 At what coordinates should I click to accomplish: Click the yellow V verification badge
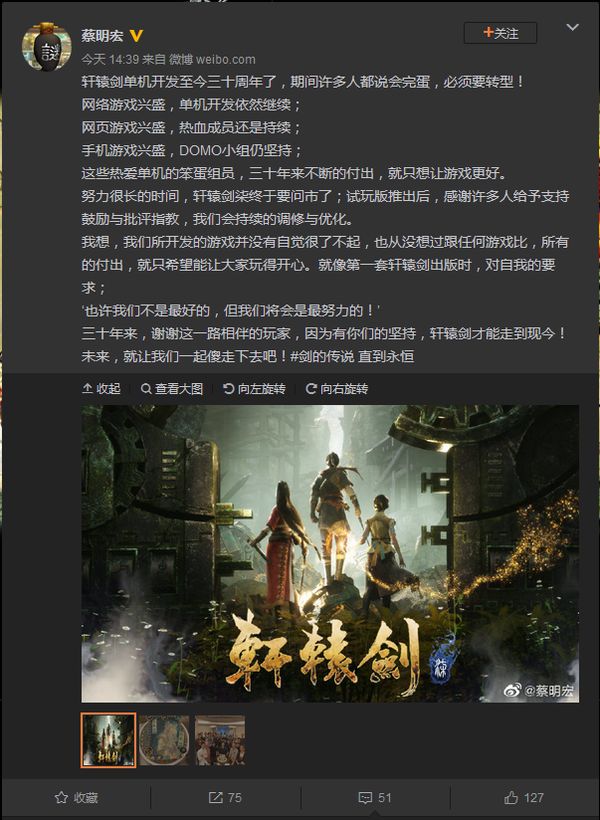[137, 35]
